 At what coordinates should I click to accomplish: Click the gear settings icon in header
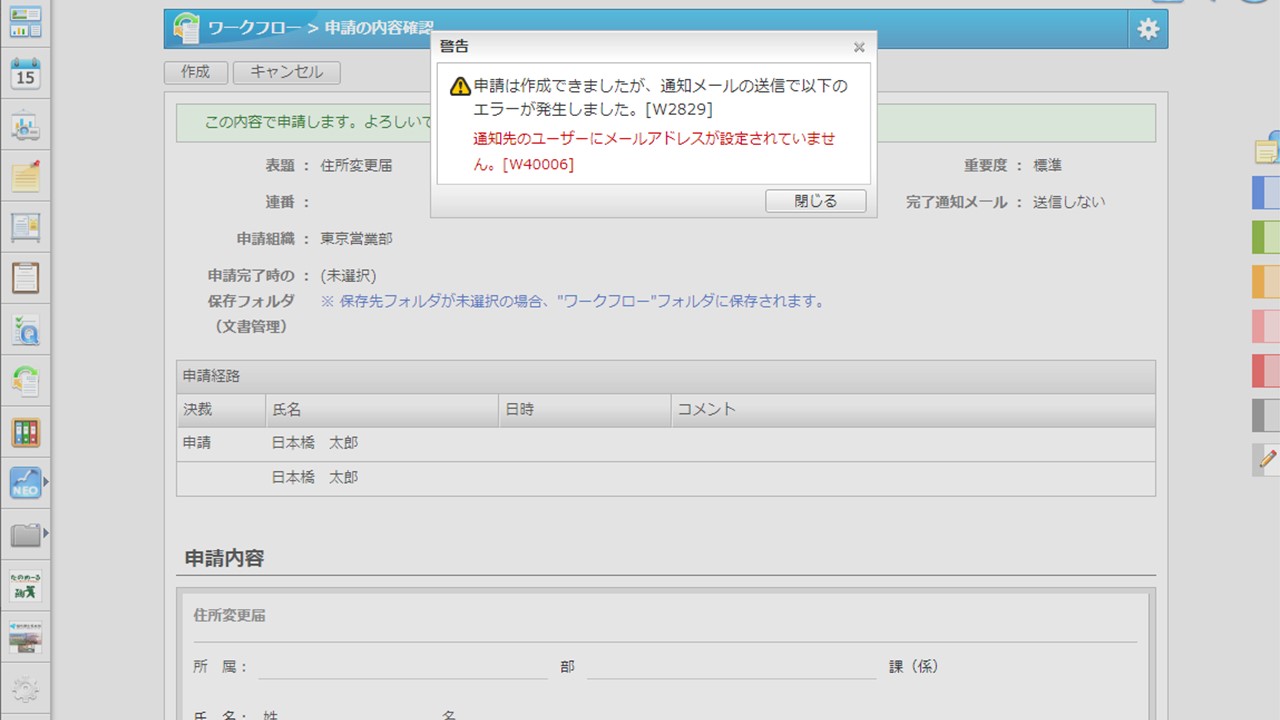coord(1147,29)
